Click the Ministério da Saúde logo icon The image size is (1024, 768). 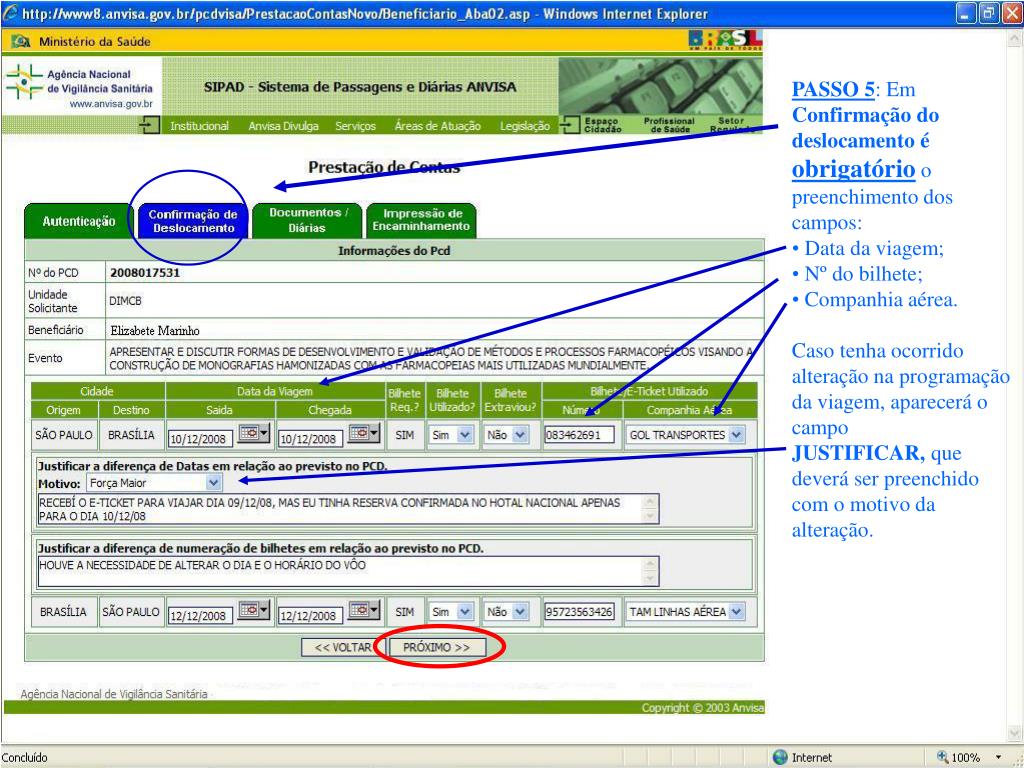pyautogui.click(x=20, y=41)
